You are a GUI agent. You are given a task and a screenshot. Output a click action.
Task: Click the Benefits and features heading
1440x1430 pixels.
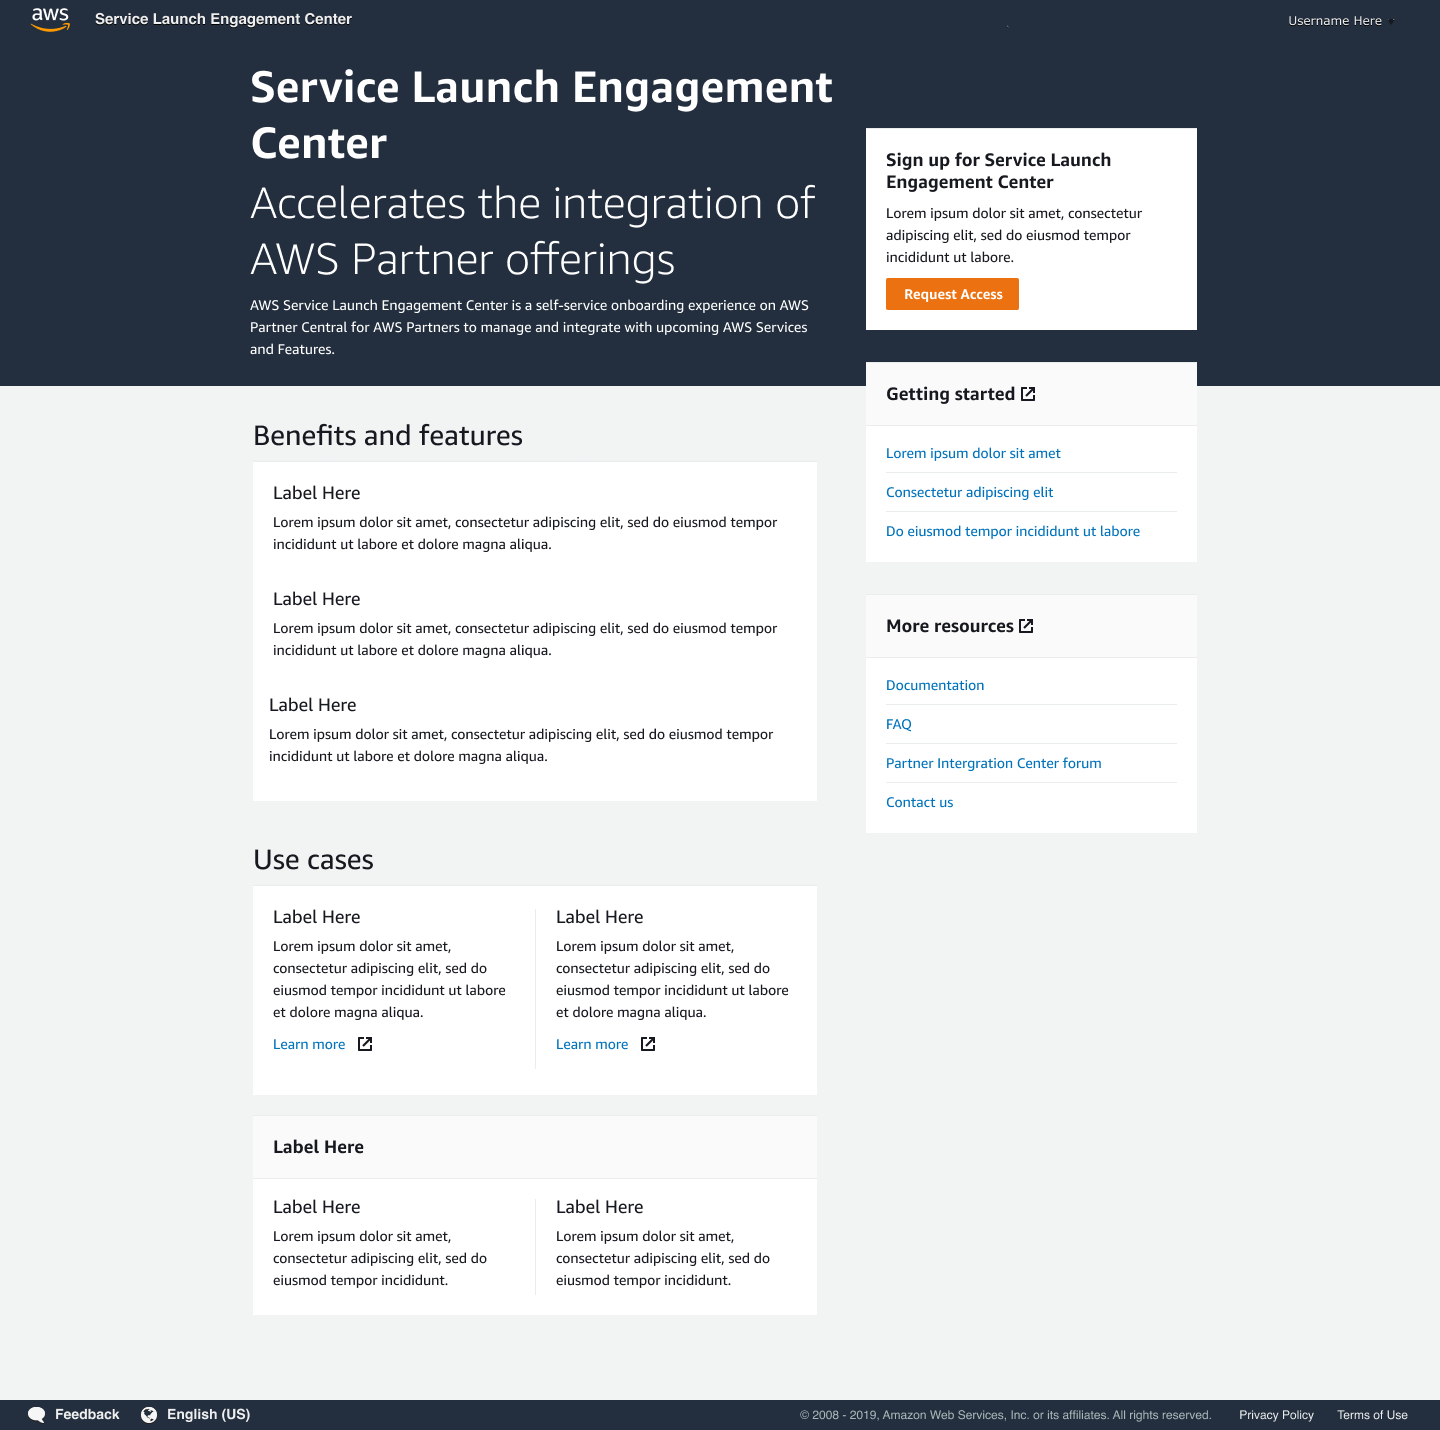pyautogui.click(x=388, y=436)
